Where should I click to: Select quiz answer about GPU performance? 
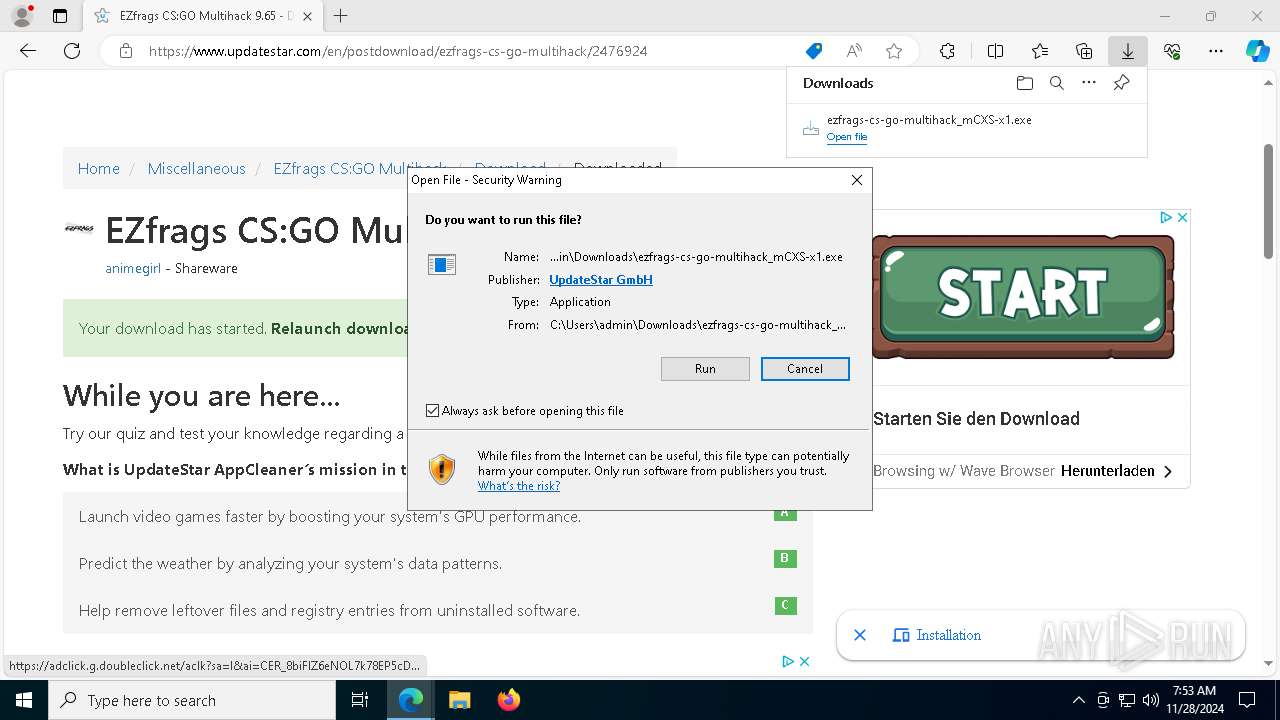coord(330,517)
